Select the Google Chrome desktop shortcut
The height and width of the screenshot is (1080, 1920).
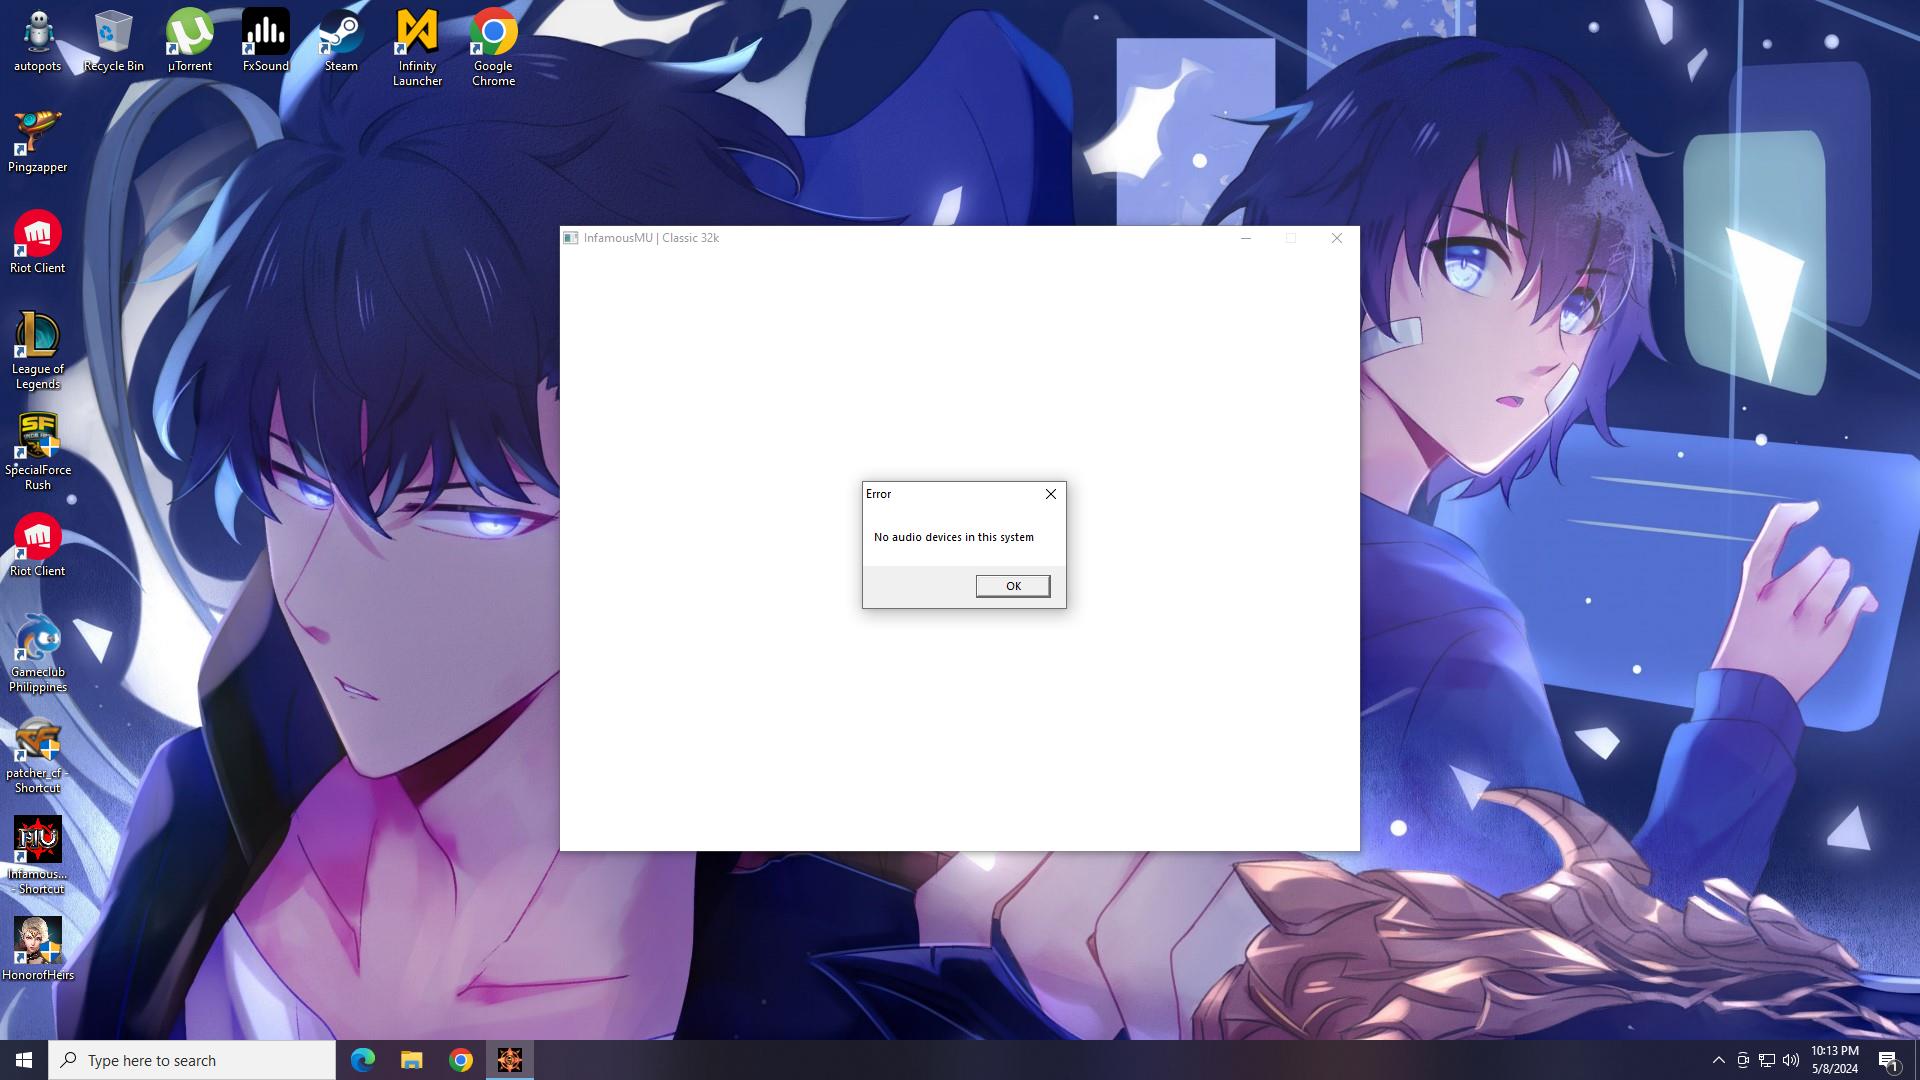point(493,48)
